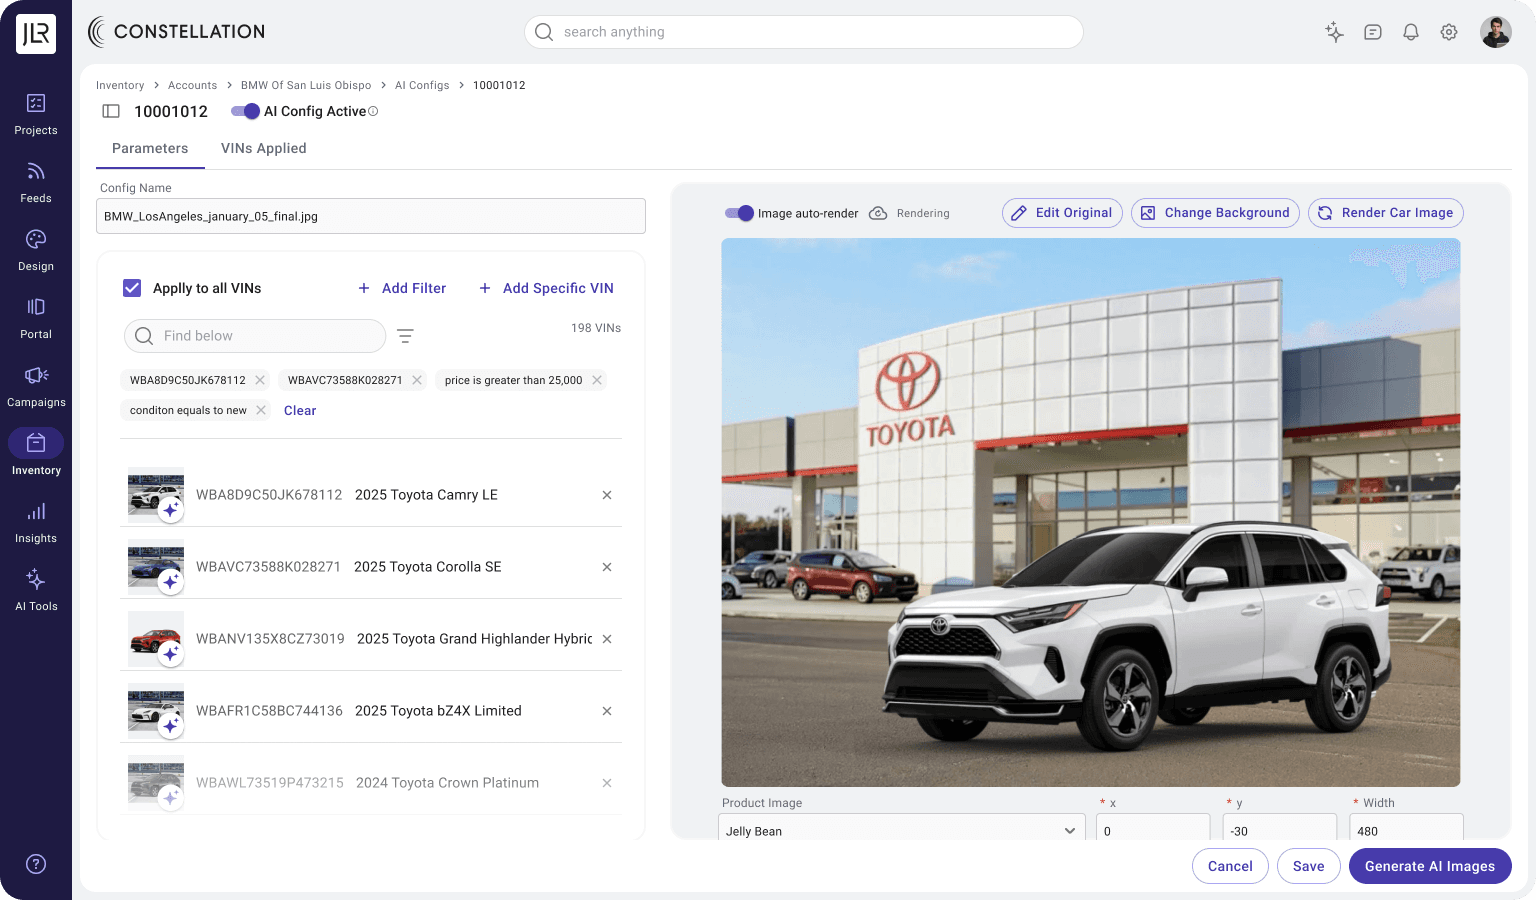Open the AI sparkle icon in header

tap(1334, 32)
